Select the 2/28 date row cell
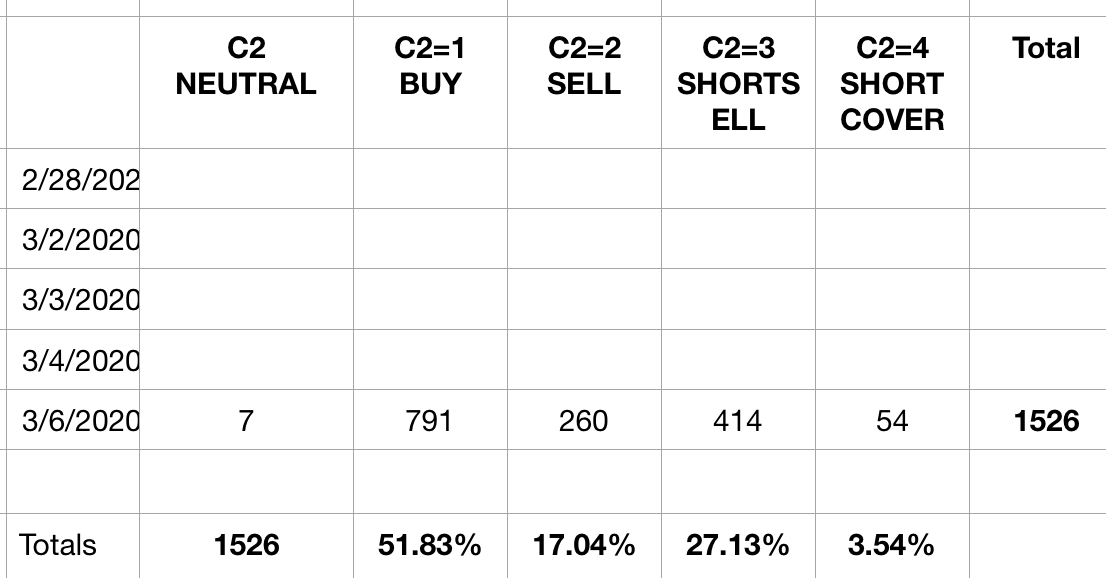Image resolution: width=1106 pixels, height=578 pixels. click(x=80, y=180)
